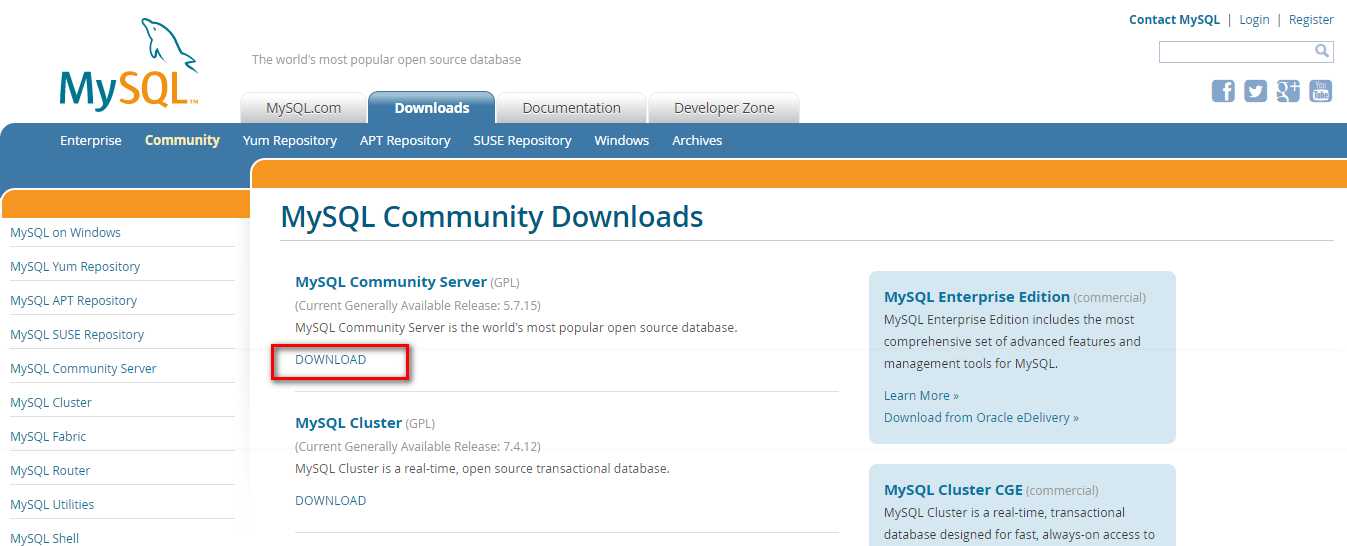Click DOWNLOAD under MySQL Cluster
Viewport: 1347px width, 546px height.
[331, 501]
